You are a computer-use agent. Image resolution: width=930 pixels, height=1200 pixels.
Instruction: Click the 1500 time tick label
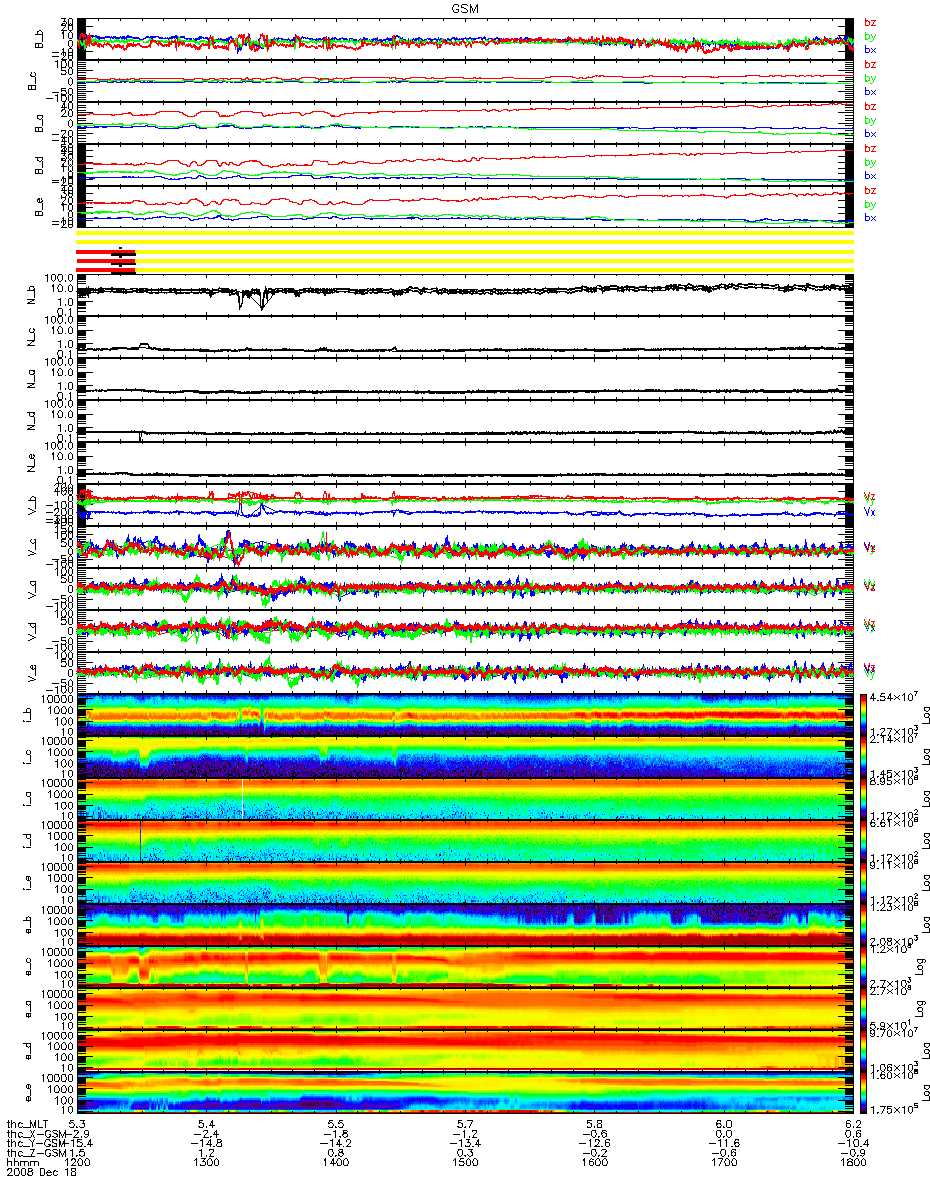[x=465, y=1163]
